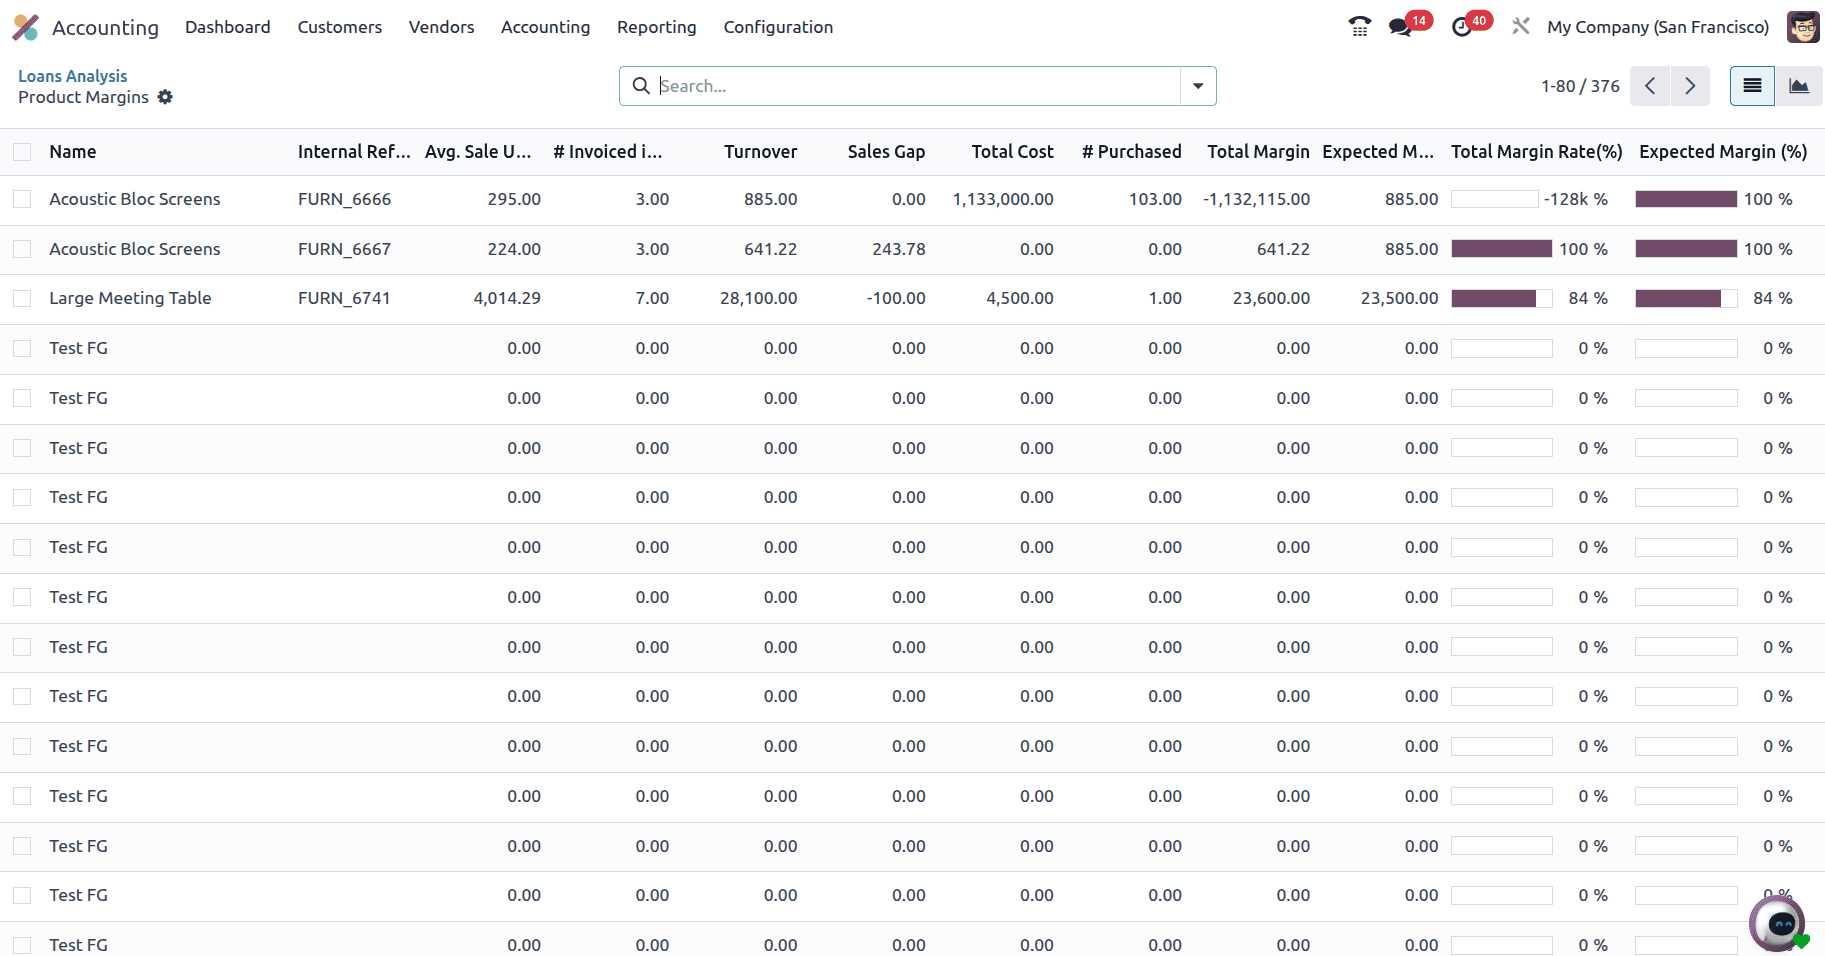The height and width of the screenshot is (956, 1825).
Task: Return to Loans Analysis breadcrumb
Action: coord(71,75)
